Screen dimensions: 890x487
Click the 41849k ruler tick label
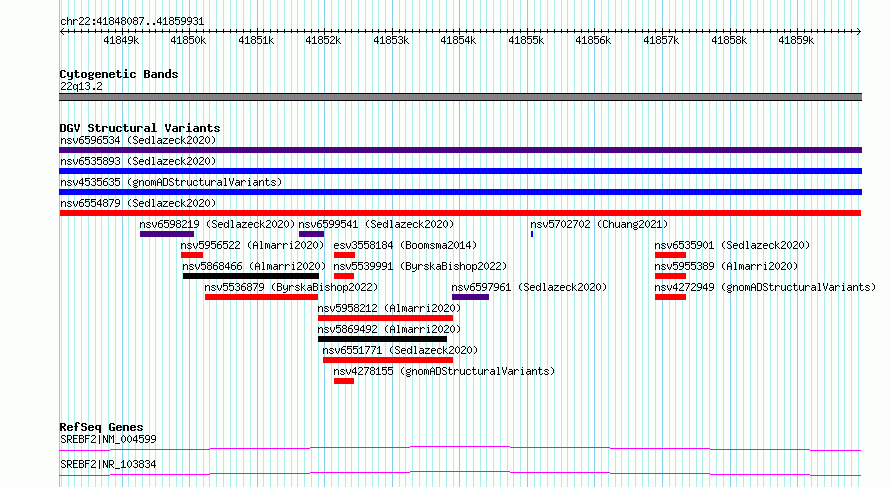click(x=121, y=40)
